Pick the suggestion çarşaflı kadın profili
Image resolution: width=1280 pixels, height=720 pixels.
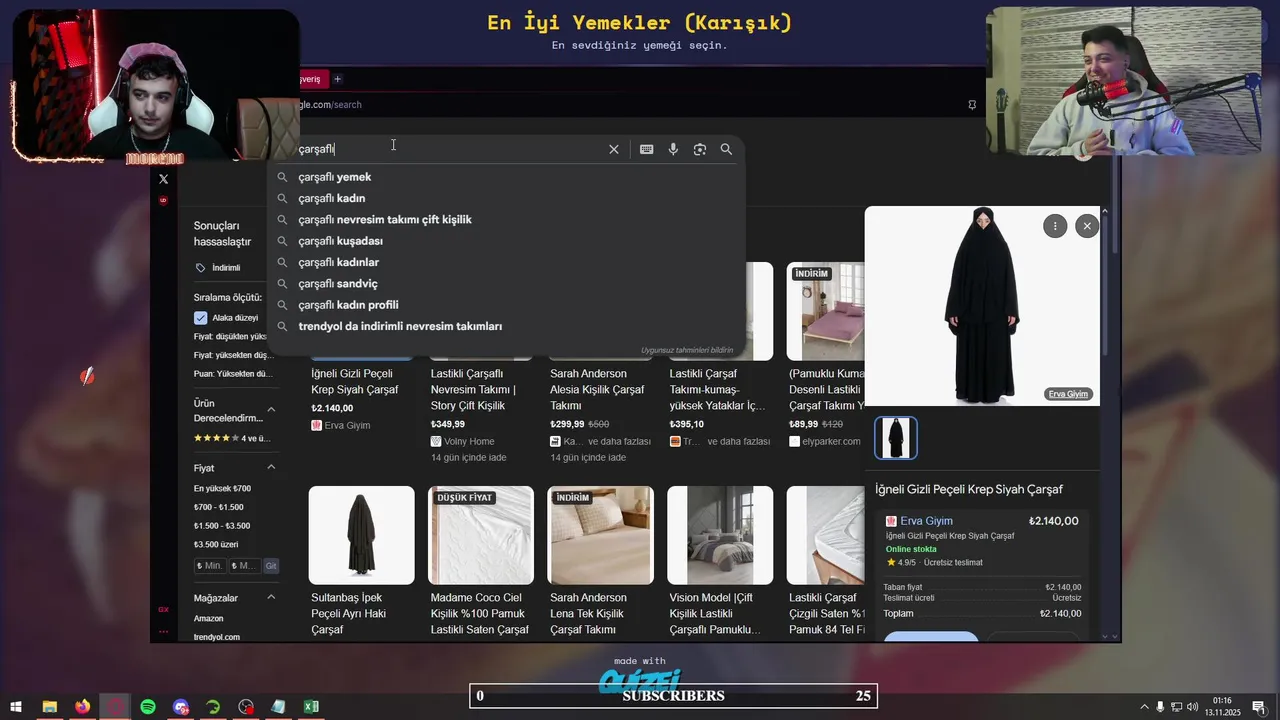pos(506,305)
